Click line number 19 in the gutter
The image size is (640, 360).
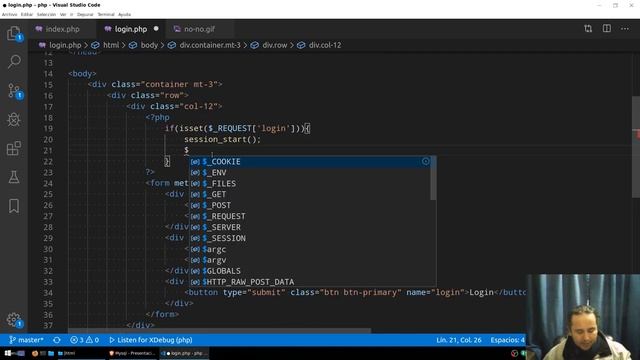(48, 128)
